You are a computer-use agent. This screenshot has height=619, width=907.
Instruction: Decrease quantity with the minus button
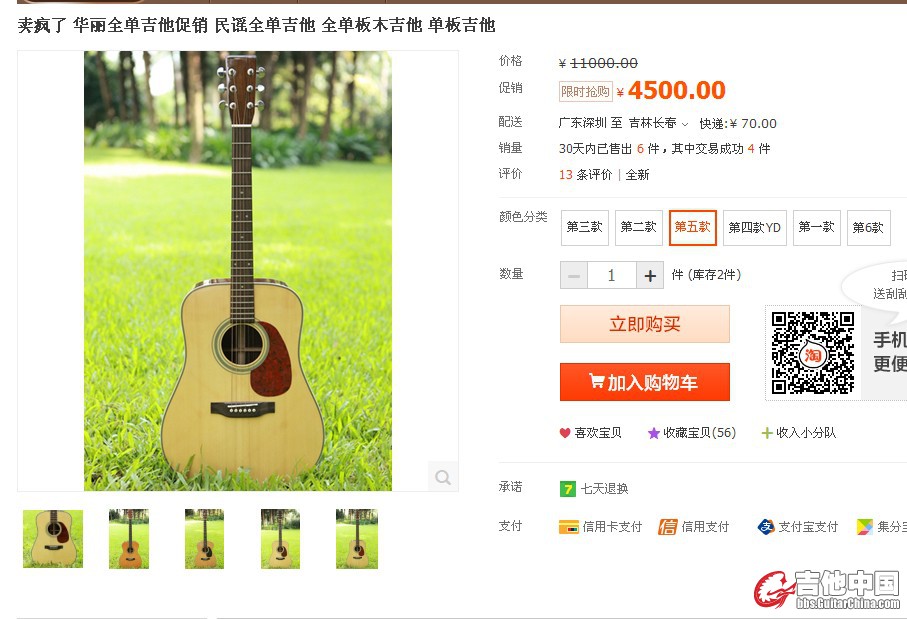pos(574,275)
